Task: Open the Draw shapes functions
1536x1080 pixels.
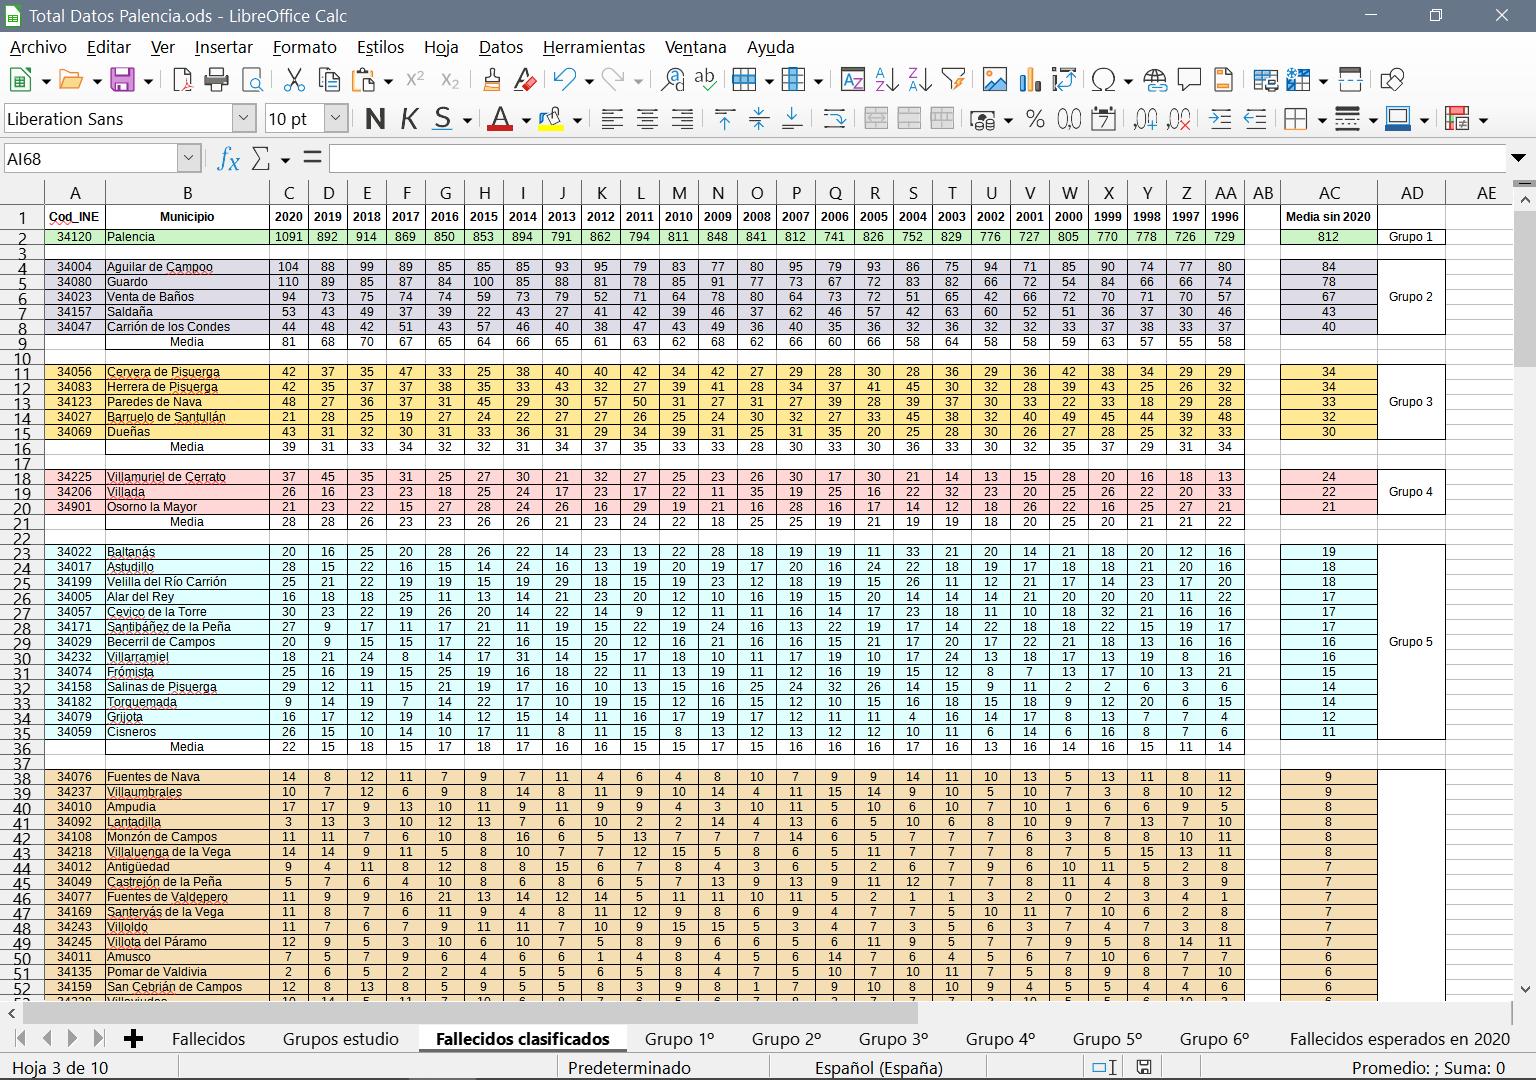Action: (1392, 80)
